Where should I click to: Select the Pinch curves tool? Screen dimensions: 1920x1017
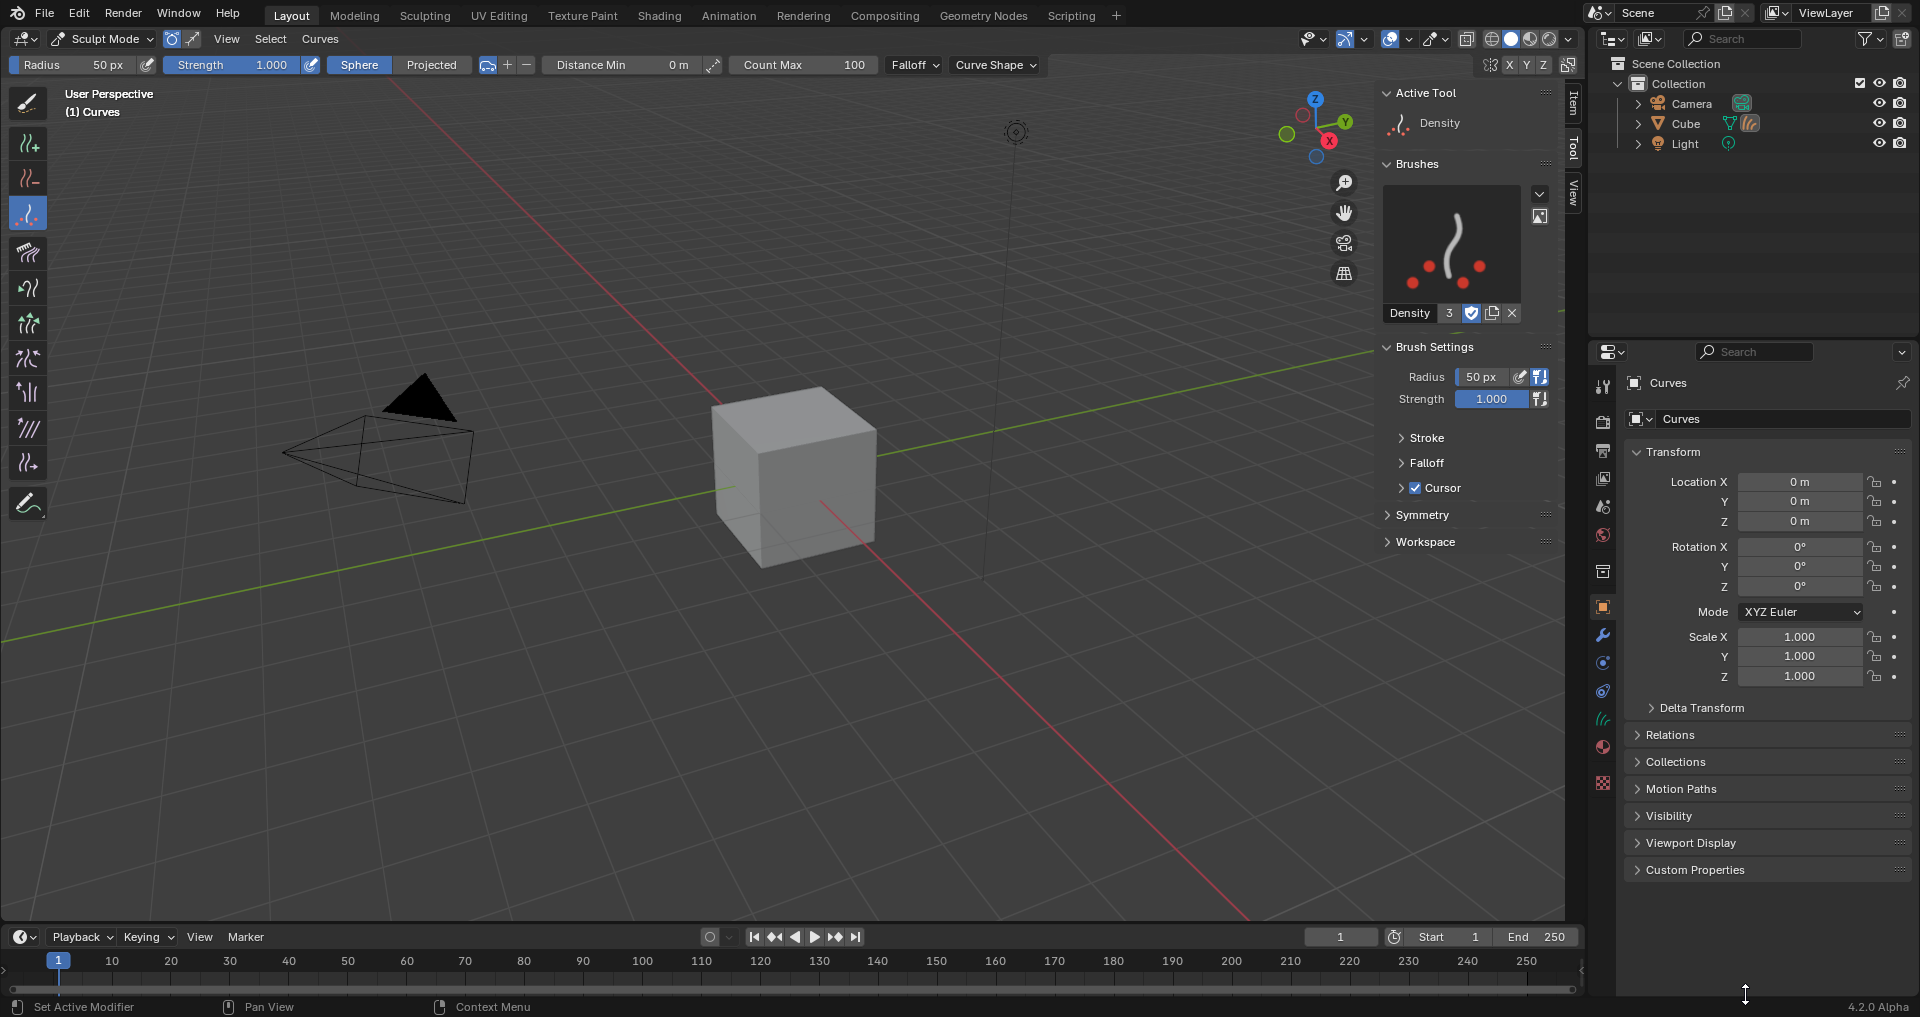28,358
